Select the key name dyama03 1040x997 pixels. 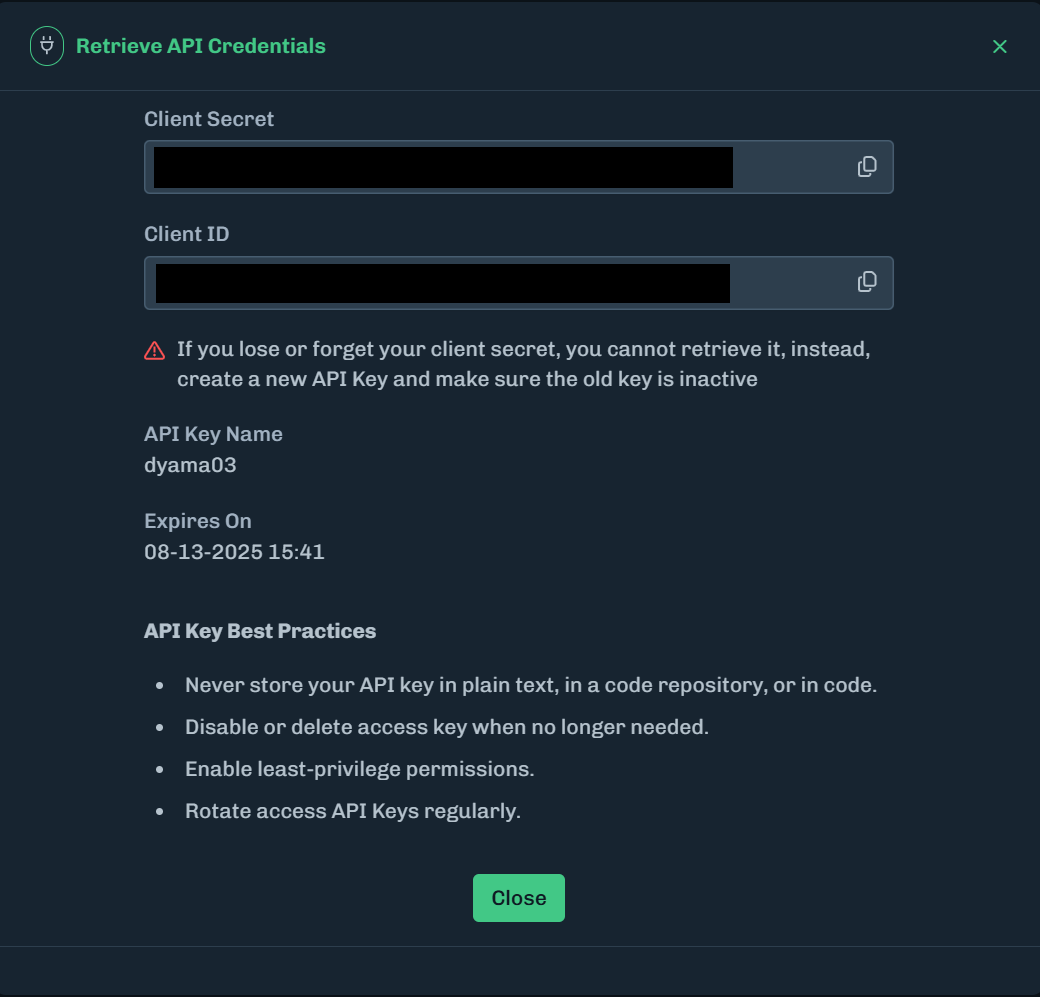tap(190, 465)
